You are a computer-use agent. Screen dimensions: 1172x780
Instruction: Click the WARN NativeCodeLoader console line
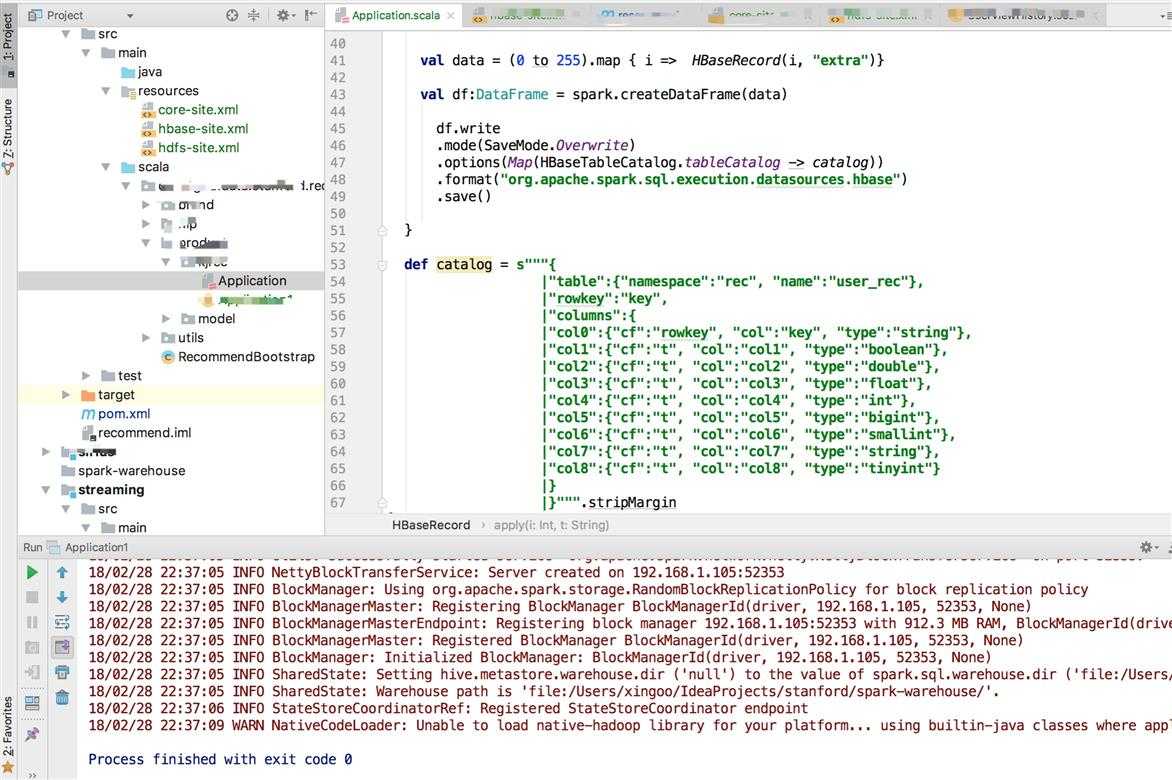(x=628, y=725)
